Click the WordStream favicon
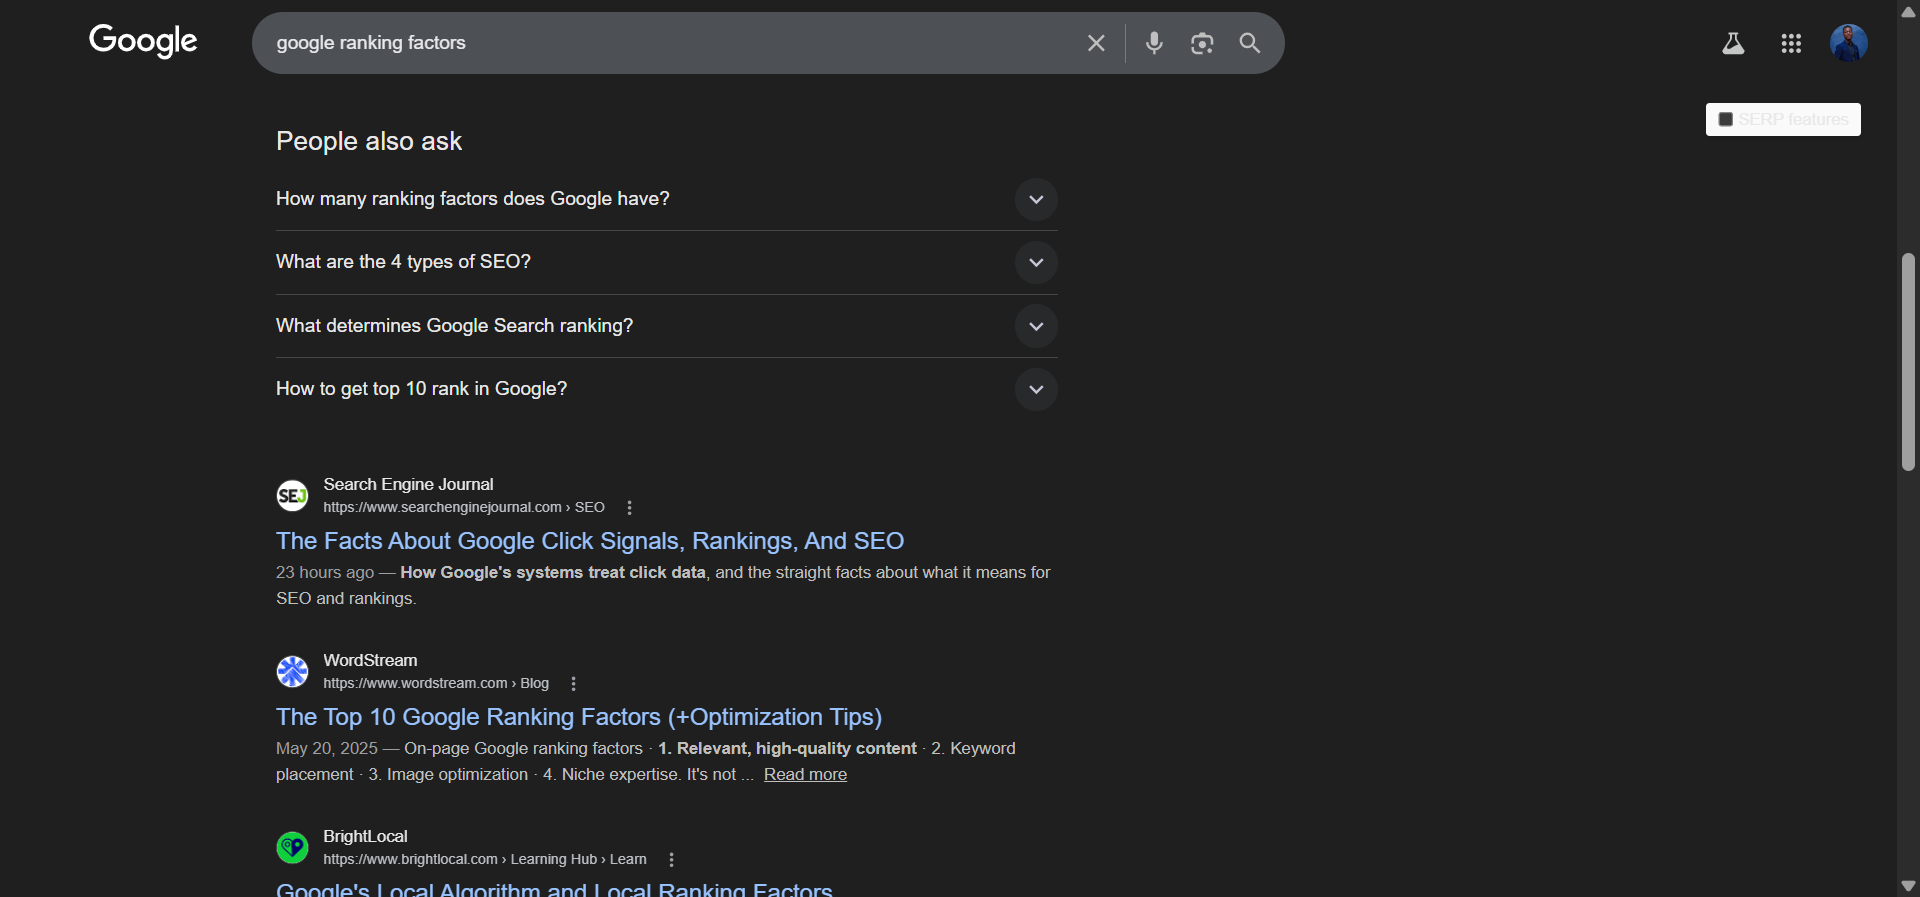Image resolution: width=1920 pixels, height=897 pixels. (292, 671)
